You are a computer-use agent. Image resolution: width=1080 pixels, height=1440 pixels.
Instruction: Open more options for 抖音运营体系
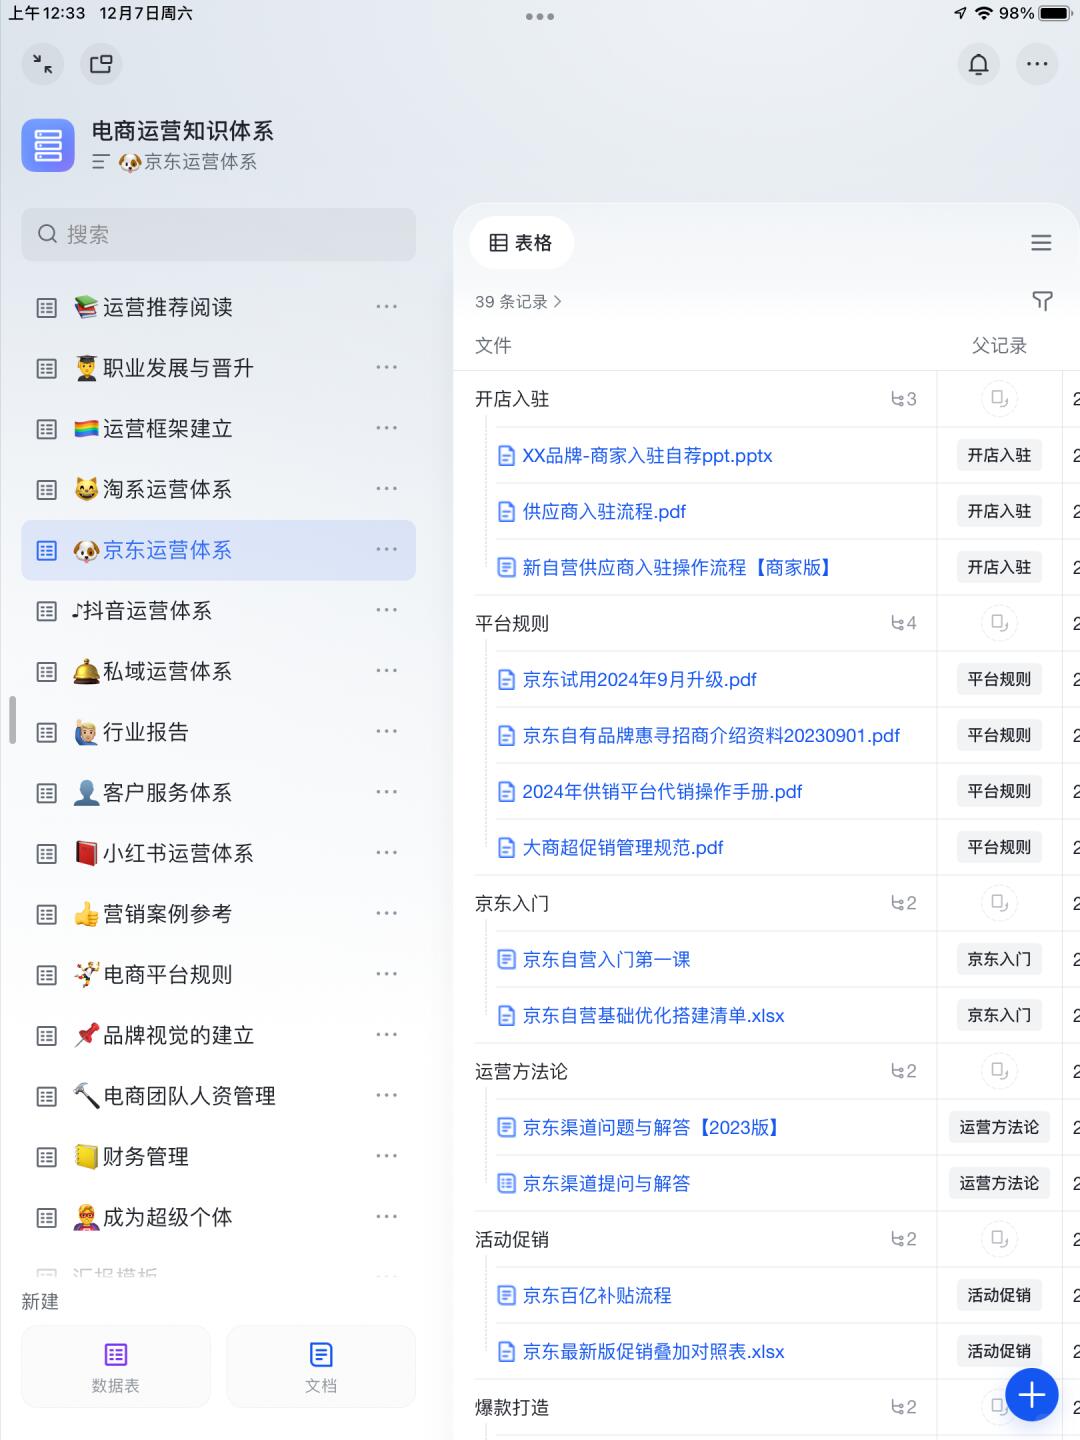tap(387, 610)
